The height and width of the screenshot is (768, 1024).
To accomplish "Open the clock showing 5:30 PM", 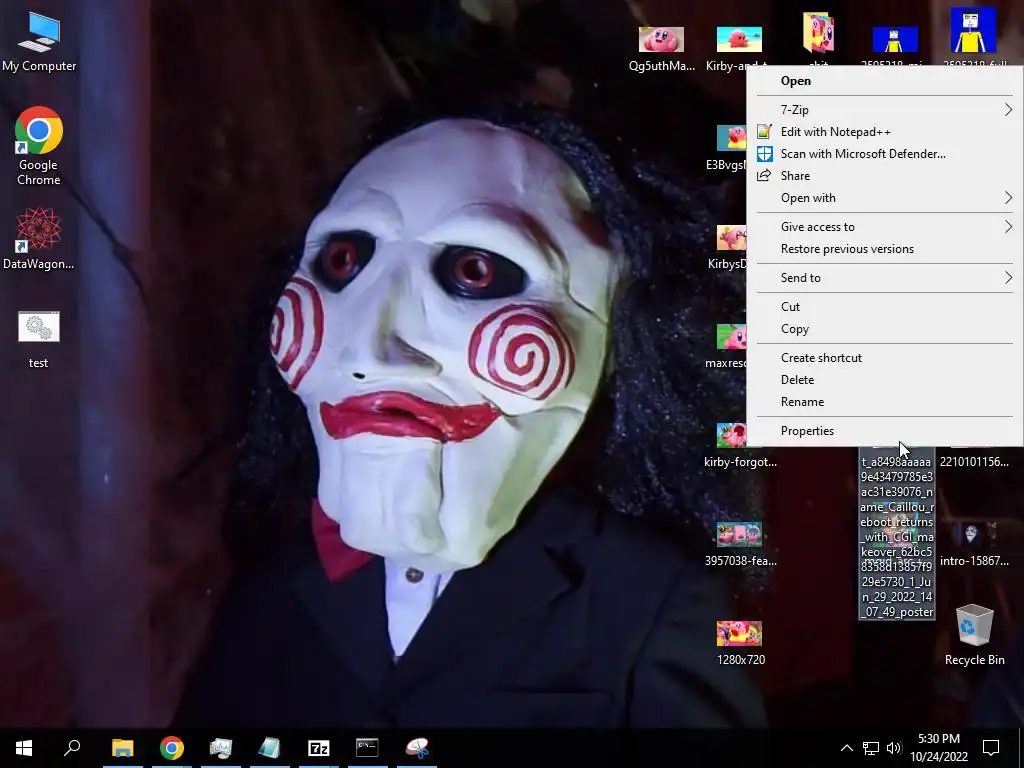I will pyautogui.click(x=939, y=748).
